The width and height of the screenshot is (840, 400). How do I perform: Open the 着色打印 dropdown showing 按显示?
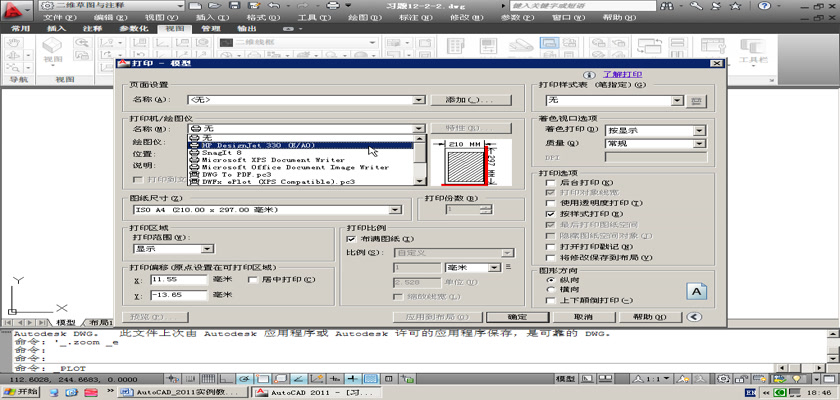(x=656, y=131)
